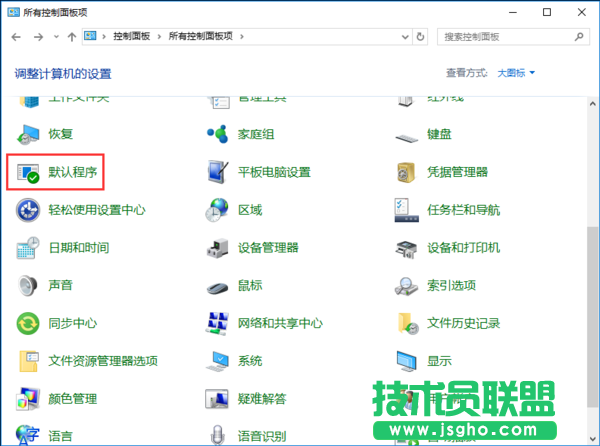
Task: Click the 任务栏和导航 text link
Action: point(463,210)
